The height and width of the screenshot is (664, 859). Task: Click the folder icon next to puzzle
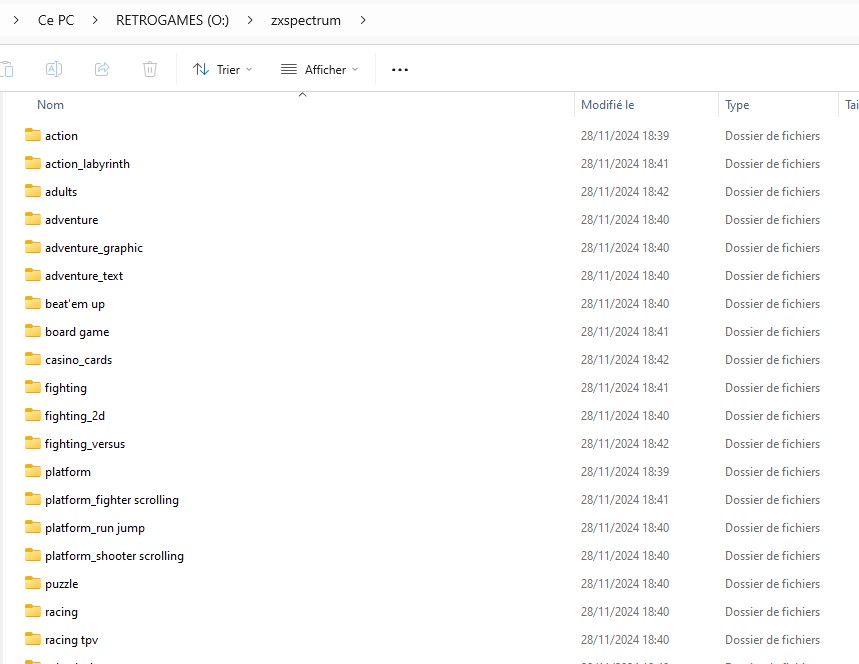click(33, 583)
